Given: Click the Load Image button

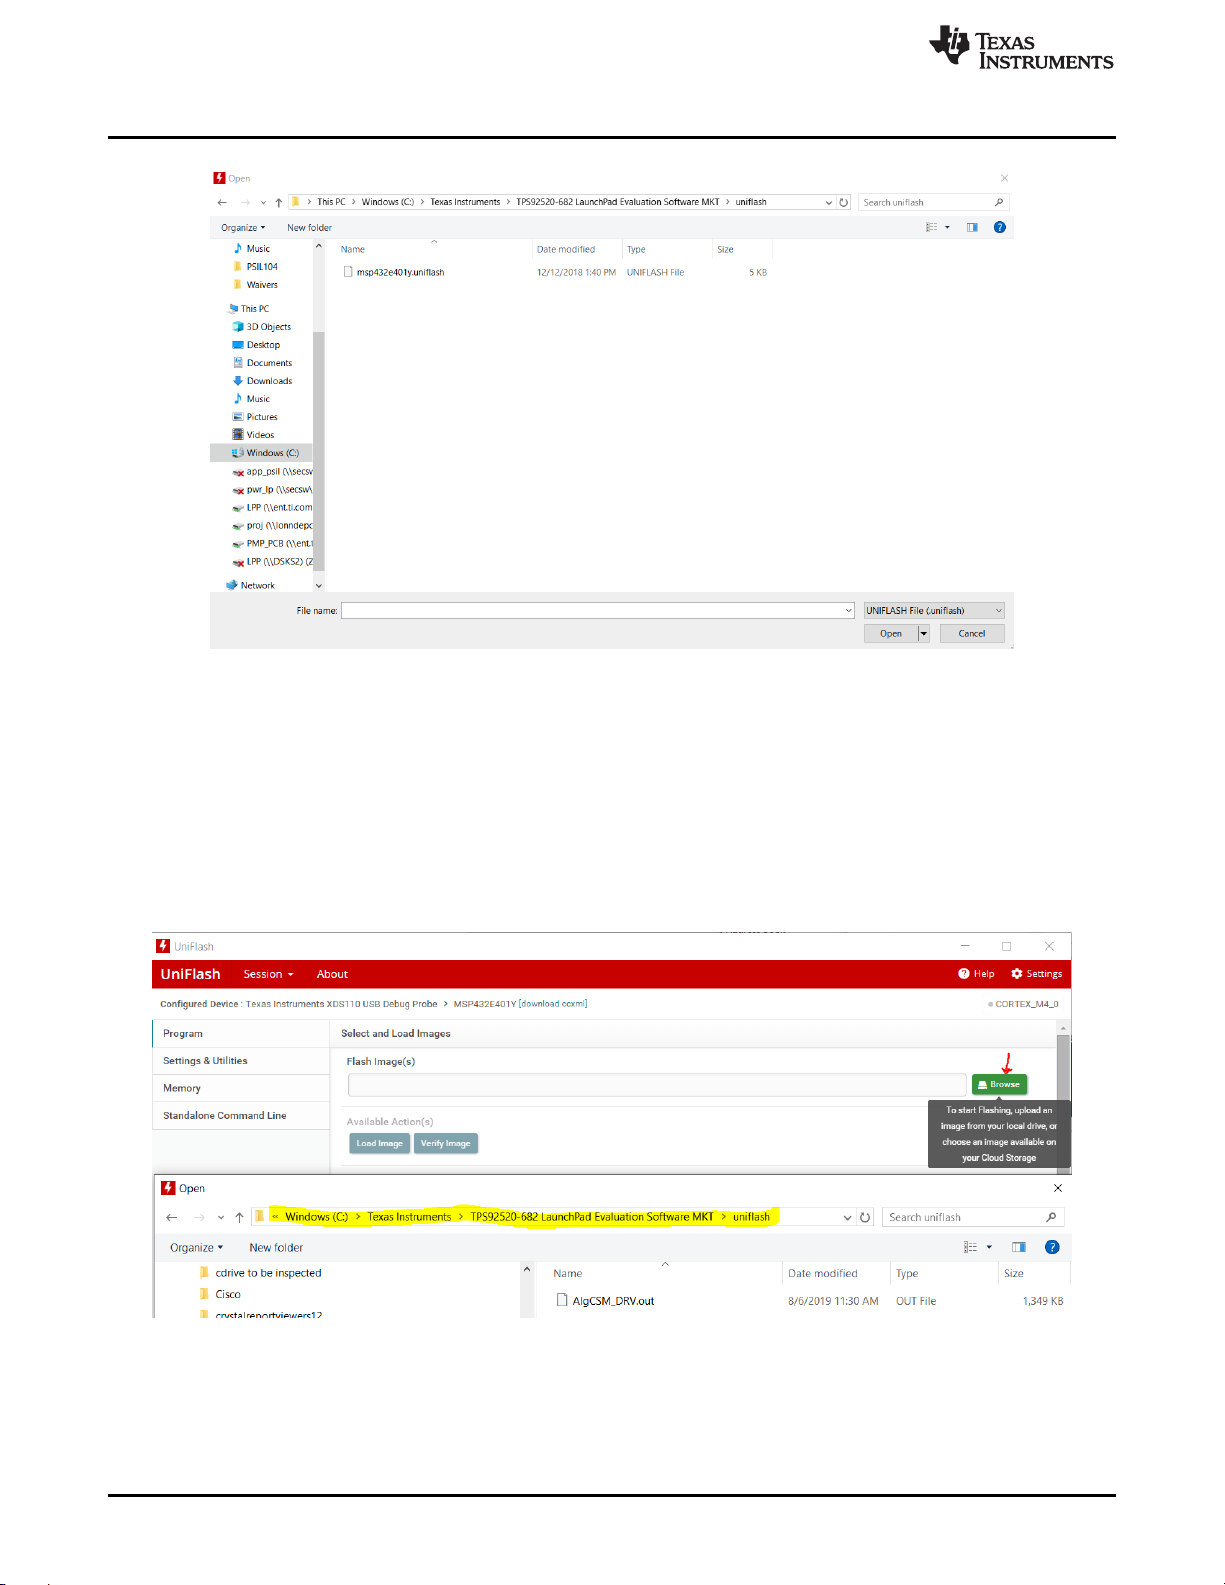Looking at the screenshot, I should (x=379, y=1143).
